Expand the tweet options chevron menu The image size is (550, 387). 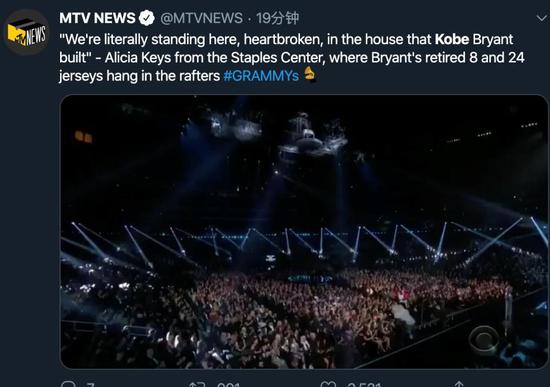click(x=542, y=18)
